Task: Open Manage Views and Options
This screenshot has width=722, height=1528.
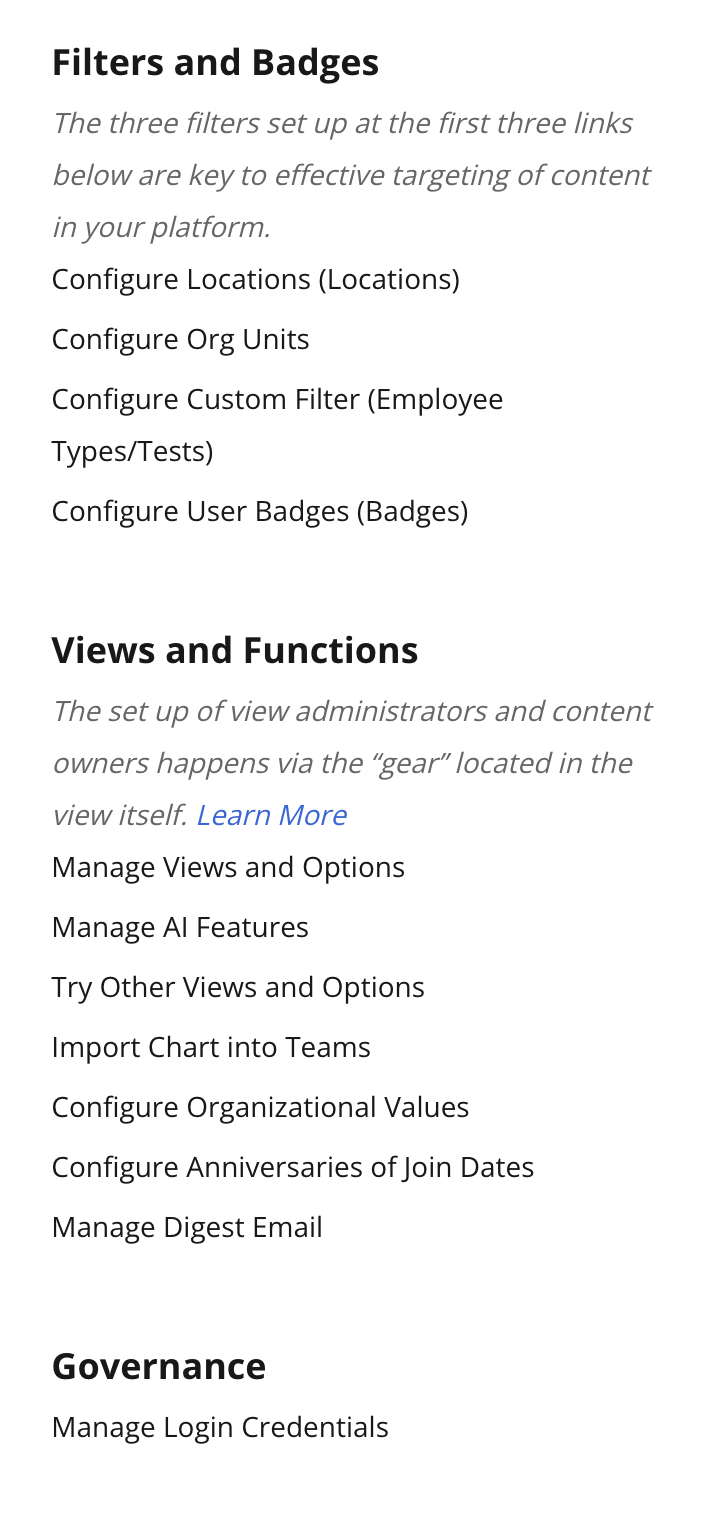Action: pos(228,868)
